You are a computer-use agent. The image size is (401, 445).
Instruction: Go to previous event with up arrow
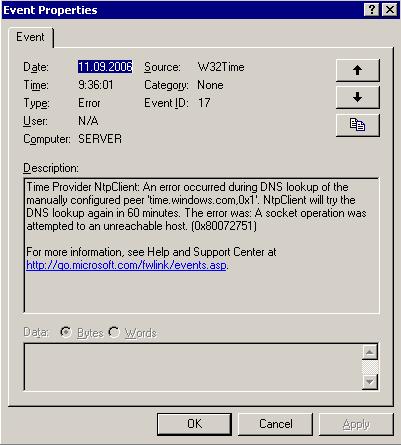coord(358,70)
